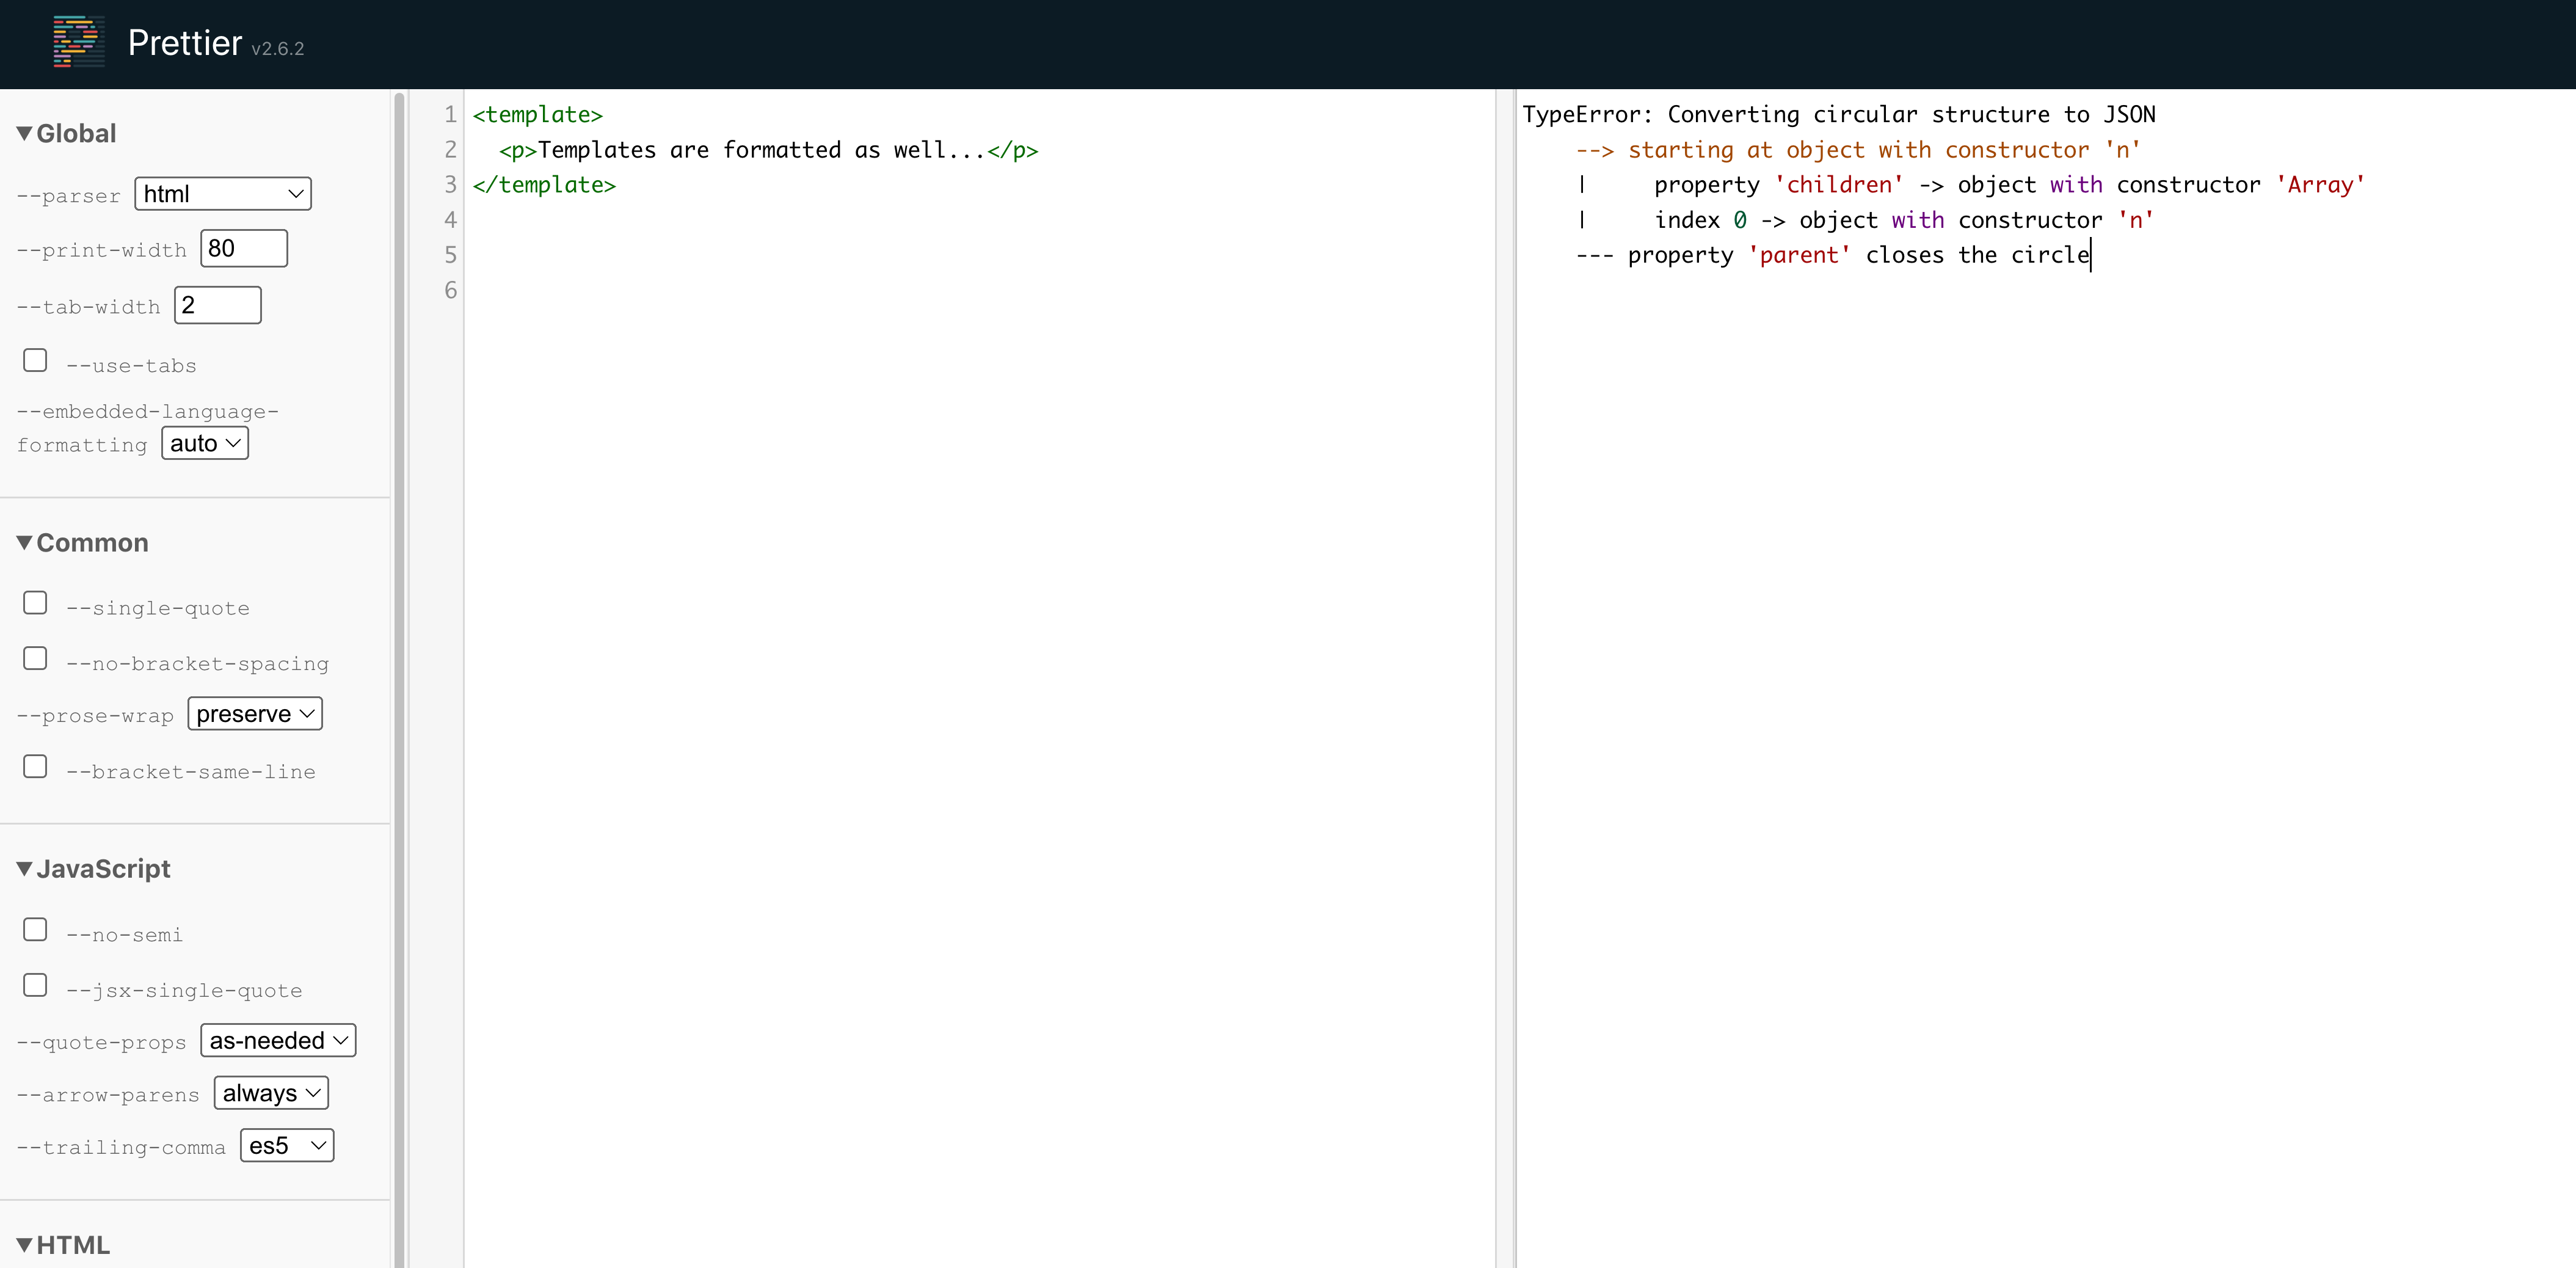The image size is (2576, 1268).
Task: Click line number 5 in editor gutter
Action: pos(450,255)
